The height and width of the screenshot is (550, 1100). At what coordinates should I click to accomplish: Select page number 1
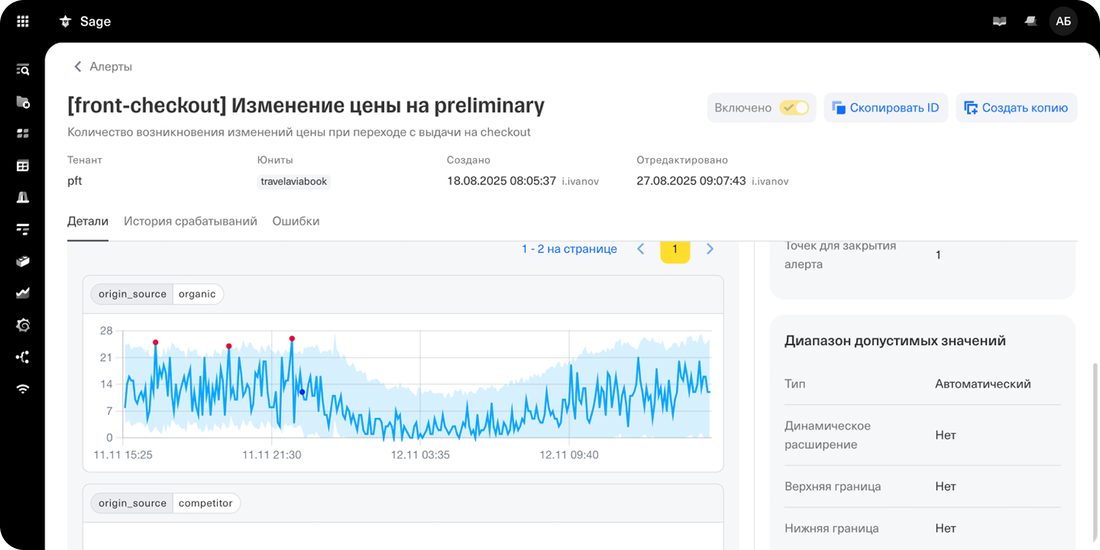click(x=675, y=249)
